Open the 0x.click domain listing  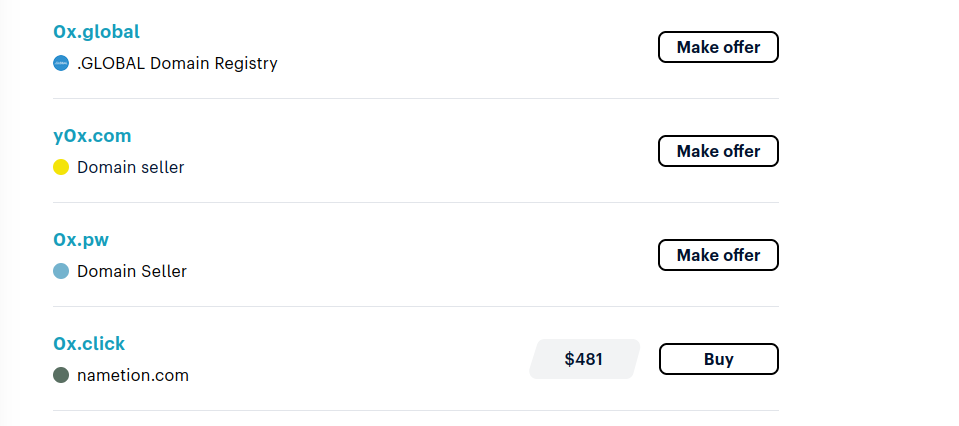89,343
